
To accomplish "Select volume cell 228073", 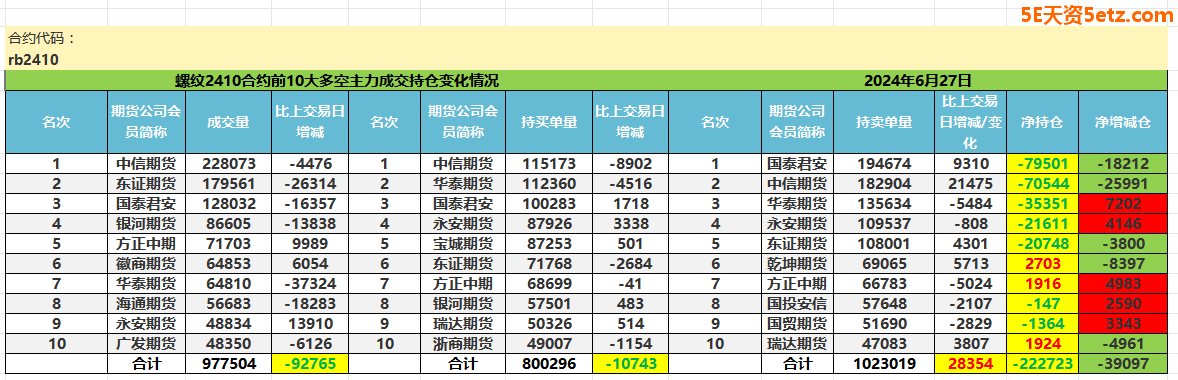I will (x=228, y=164).
